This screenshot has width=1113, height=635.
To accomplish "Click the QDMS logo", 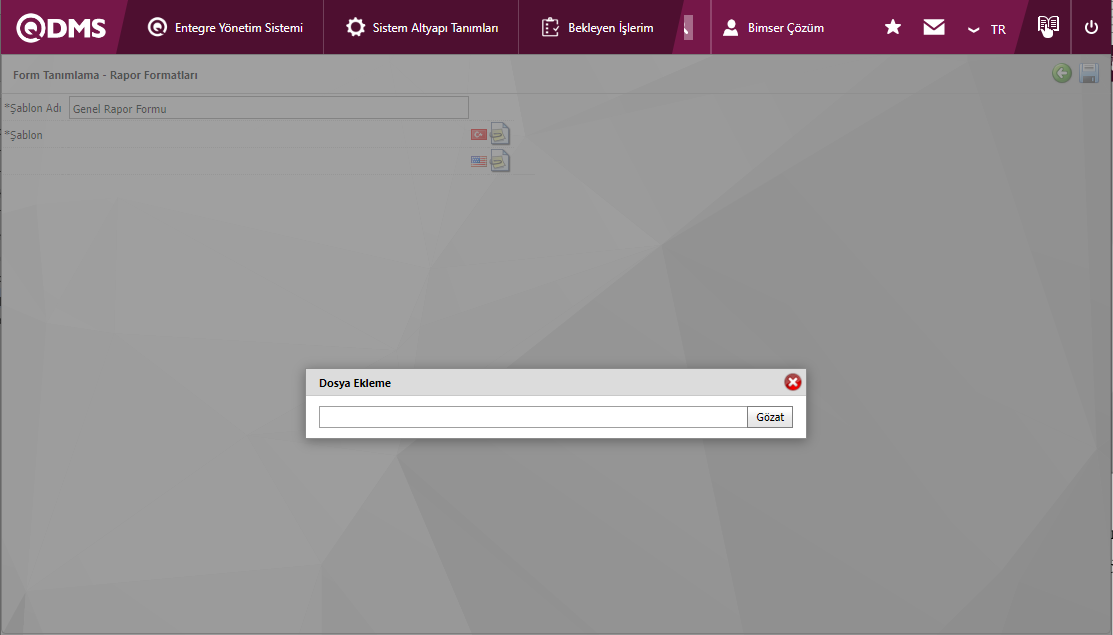I will click(x=61, y=28).
